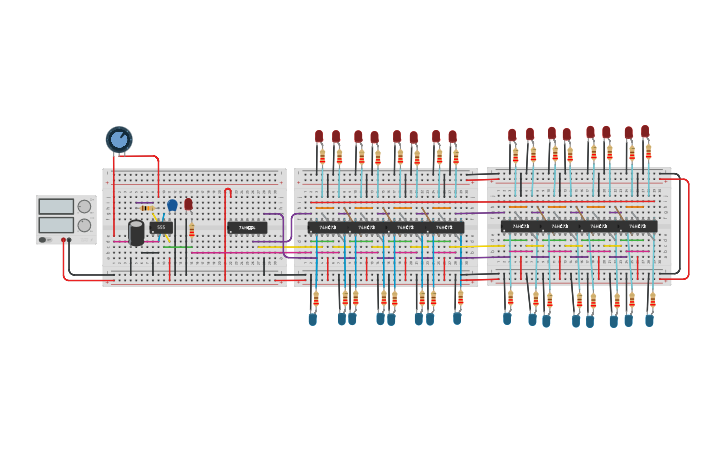Select the red hook-shaped jumper on the left breadboard
This screenshot has width=725, height=453.
(x=227, y=234)
